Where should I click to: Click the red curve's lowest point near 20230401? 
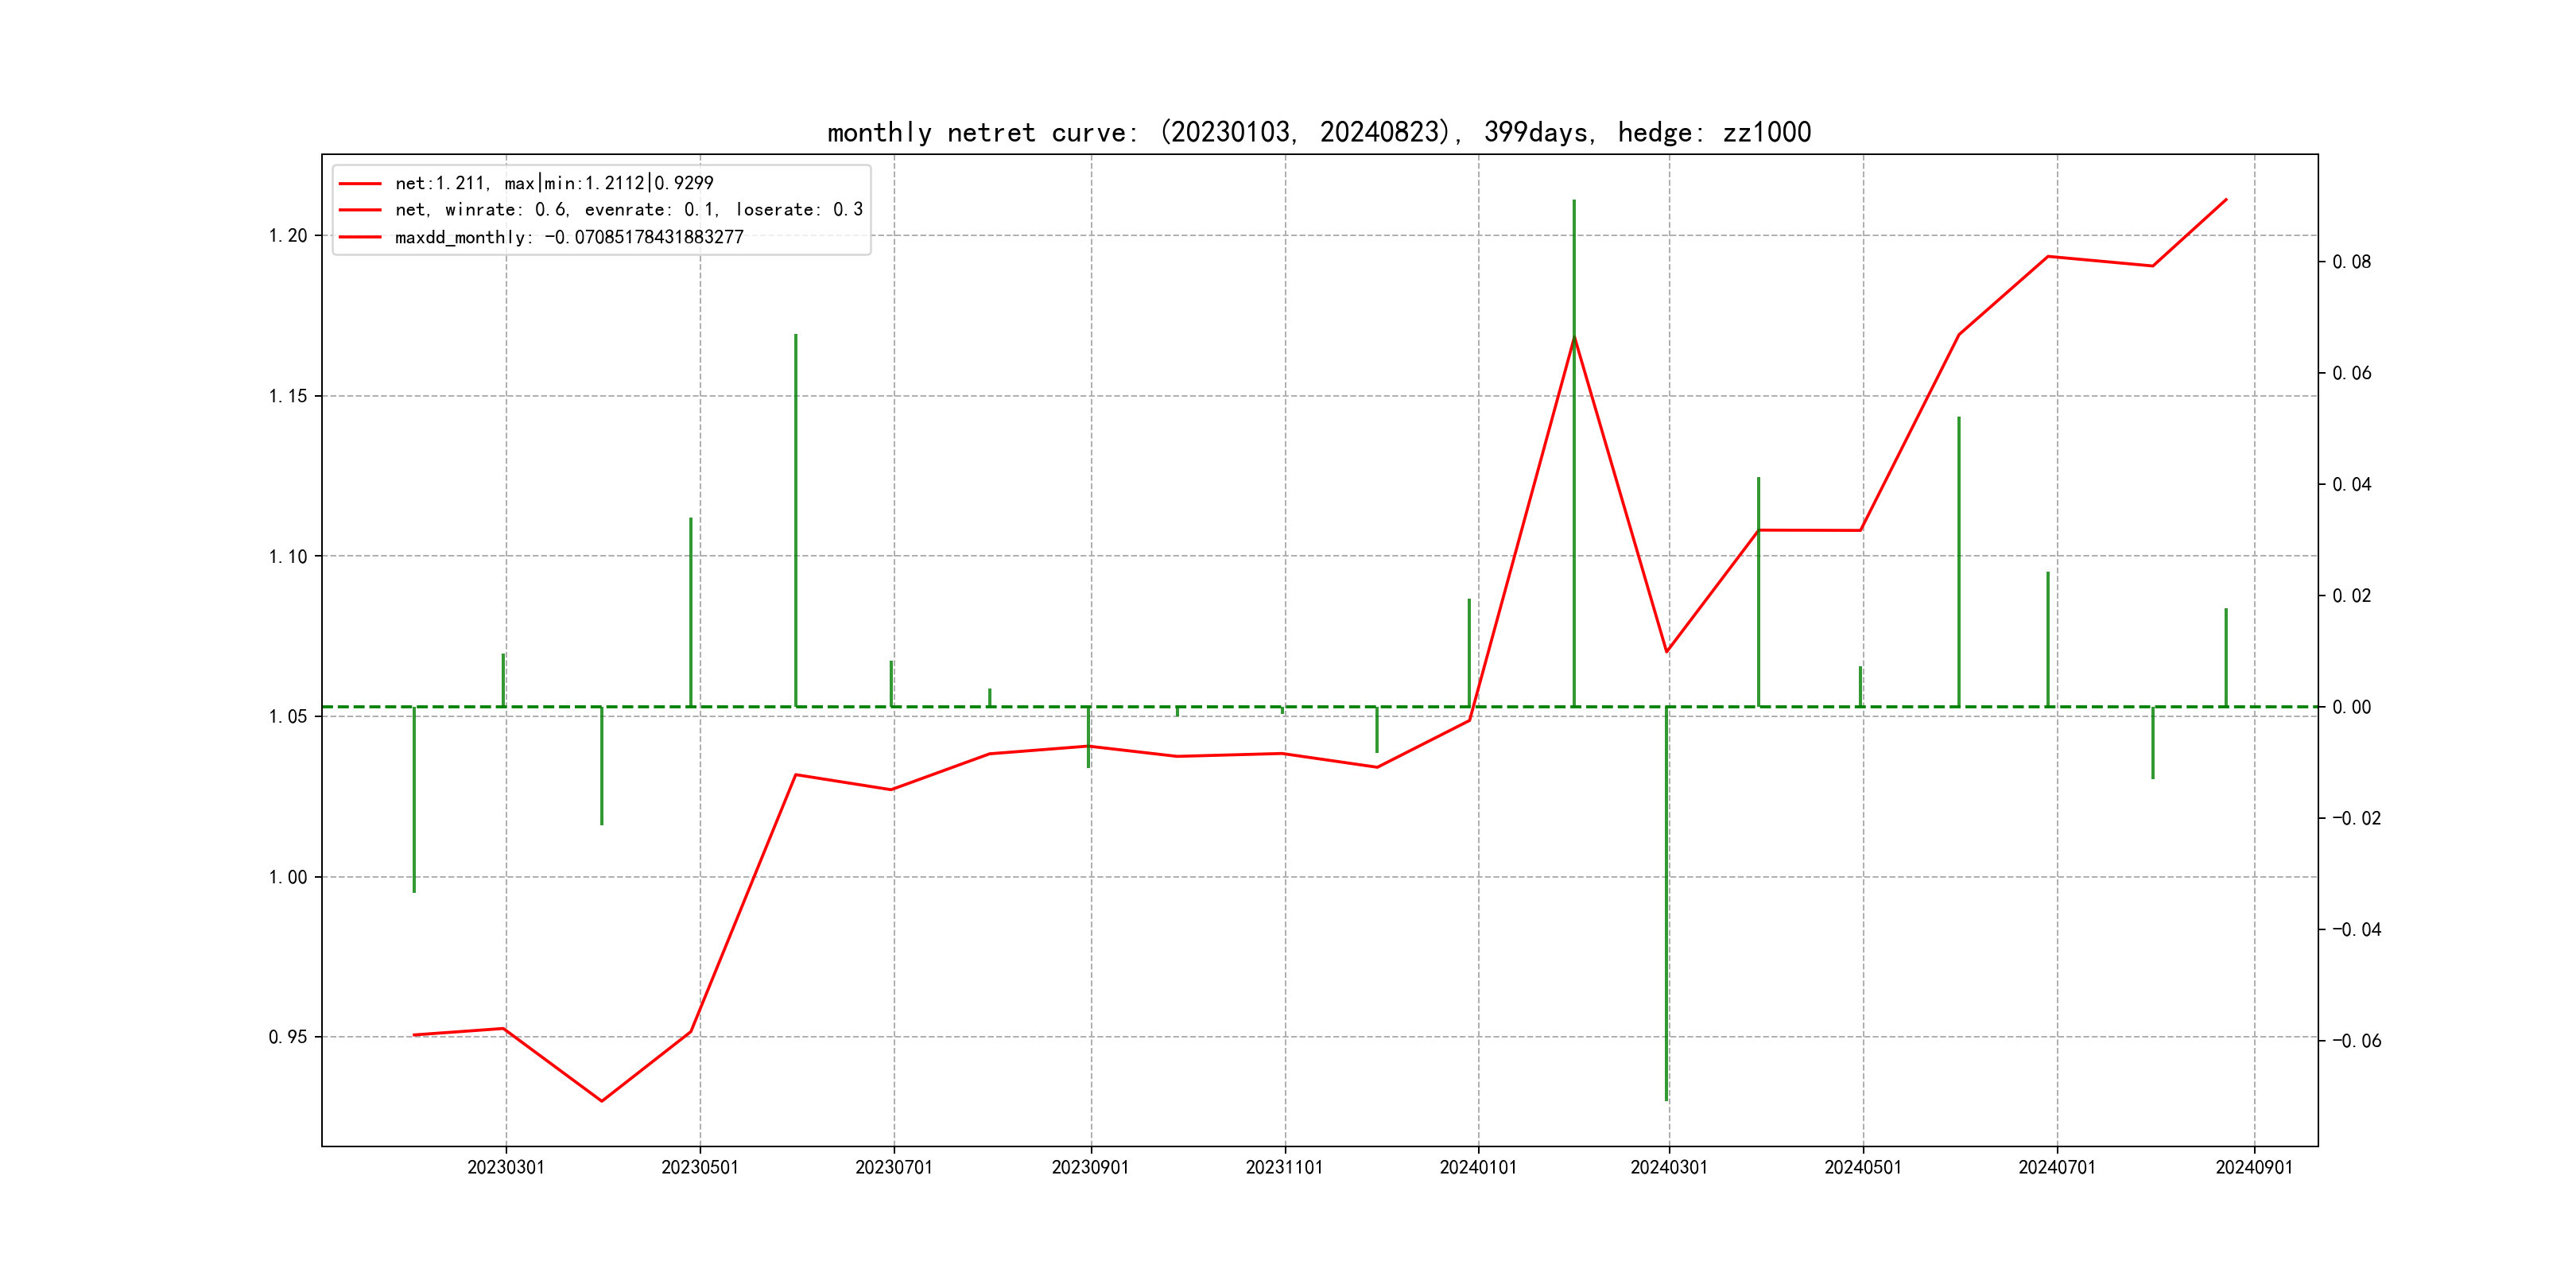[x=601, y=1100]
